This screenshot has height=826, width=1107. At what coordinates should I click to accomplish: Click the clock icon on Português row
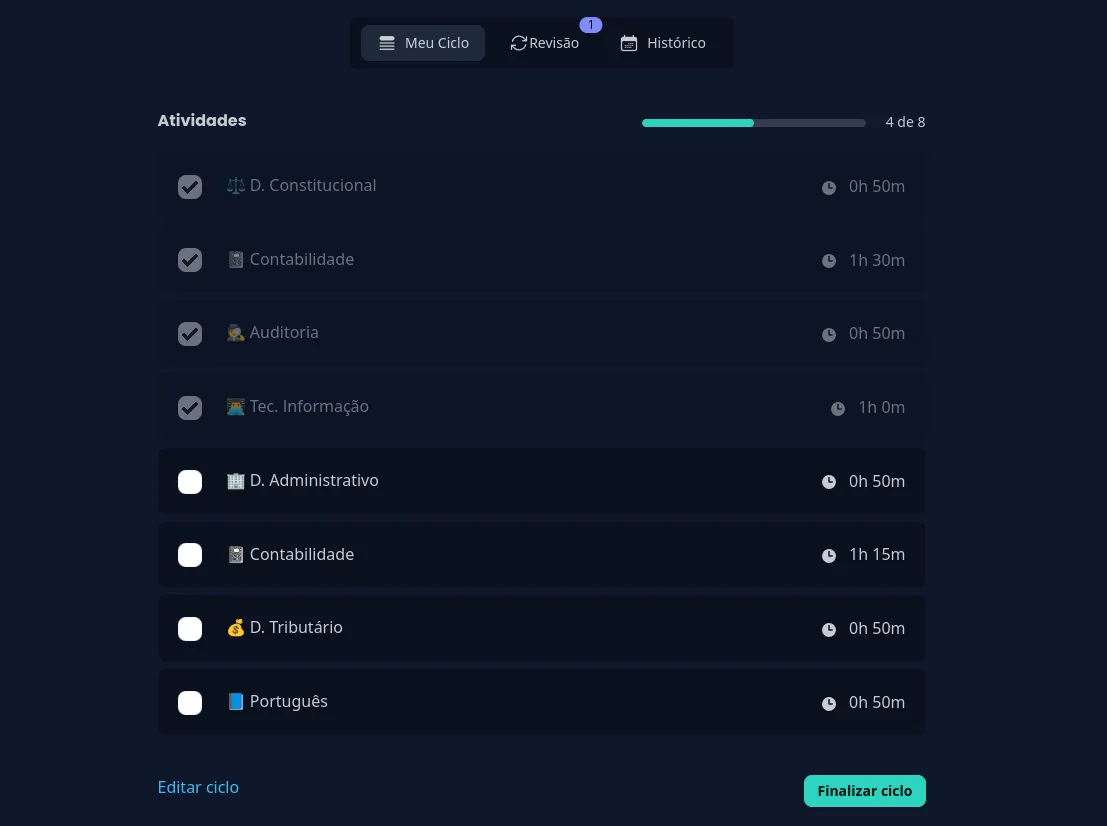click(x=829, y=703)
